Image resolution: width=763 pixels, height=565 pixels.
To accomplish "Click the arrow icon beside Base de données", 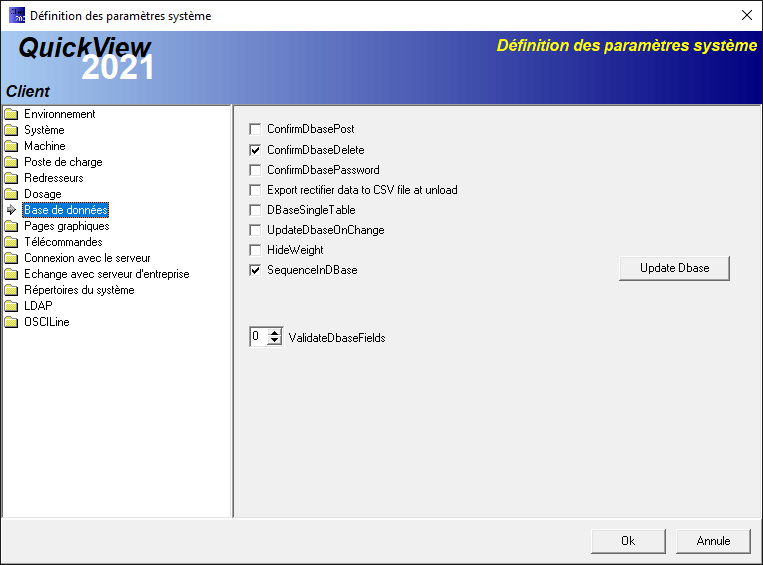I will (11, 210).
